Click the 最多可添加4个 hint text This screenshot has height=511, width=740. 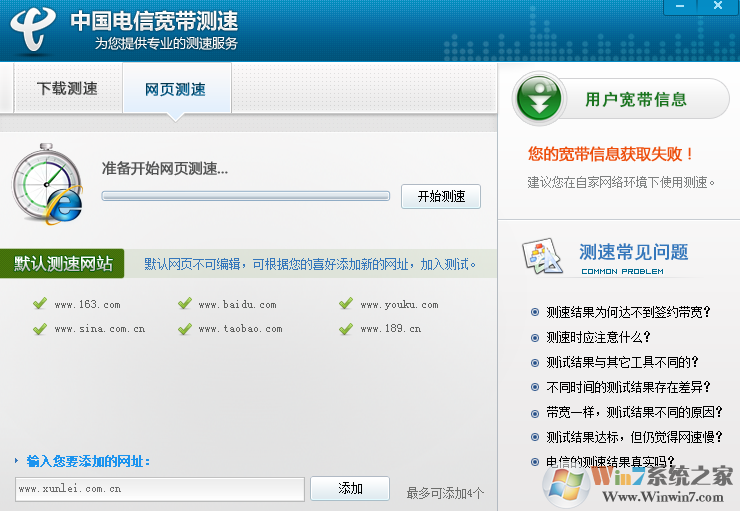point(445,493)
